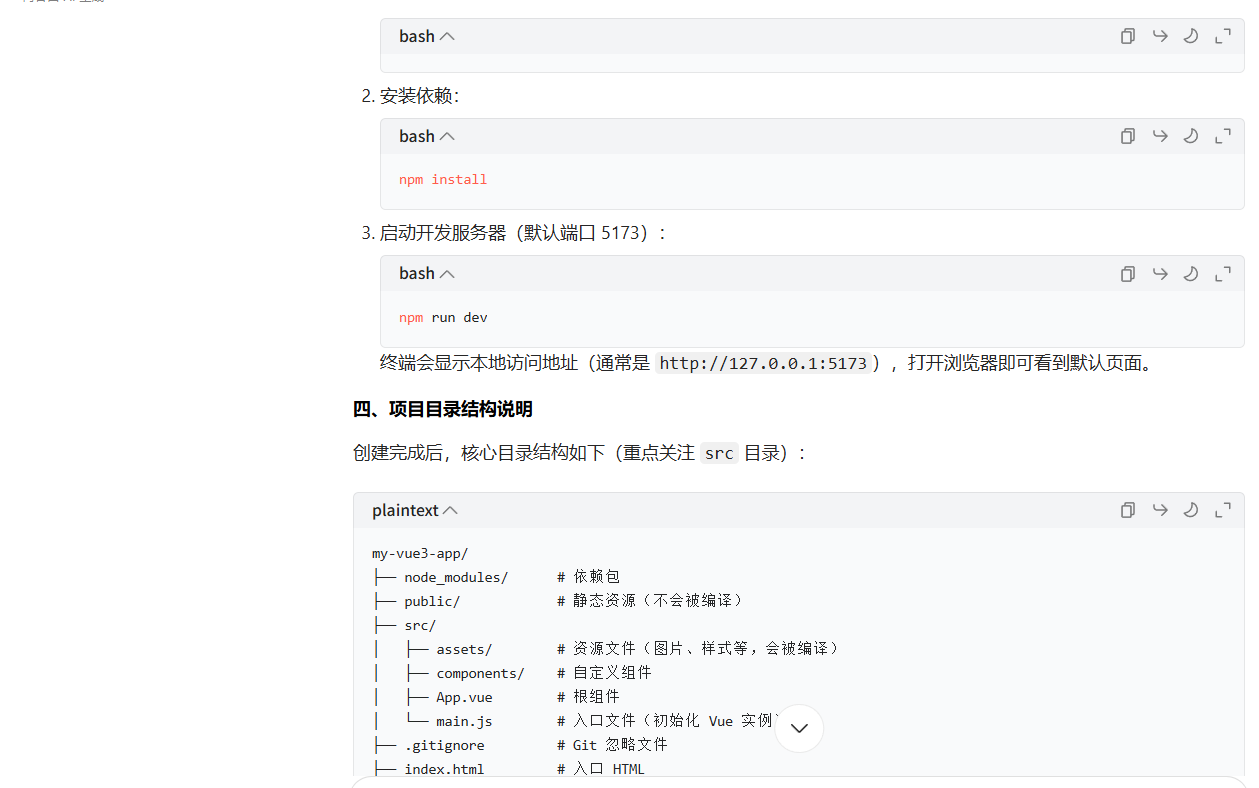Click index.html entry in directory tree
This screenshot has height=788, width=1259.
click(444, 769)
